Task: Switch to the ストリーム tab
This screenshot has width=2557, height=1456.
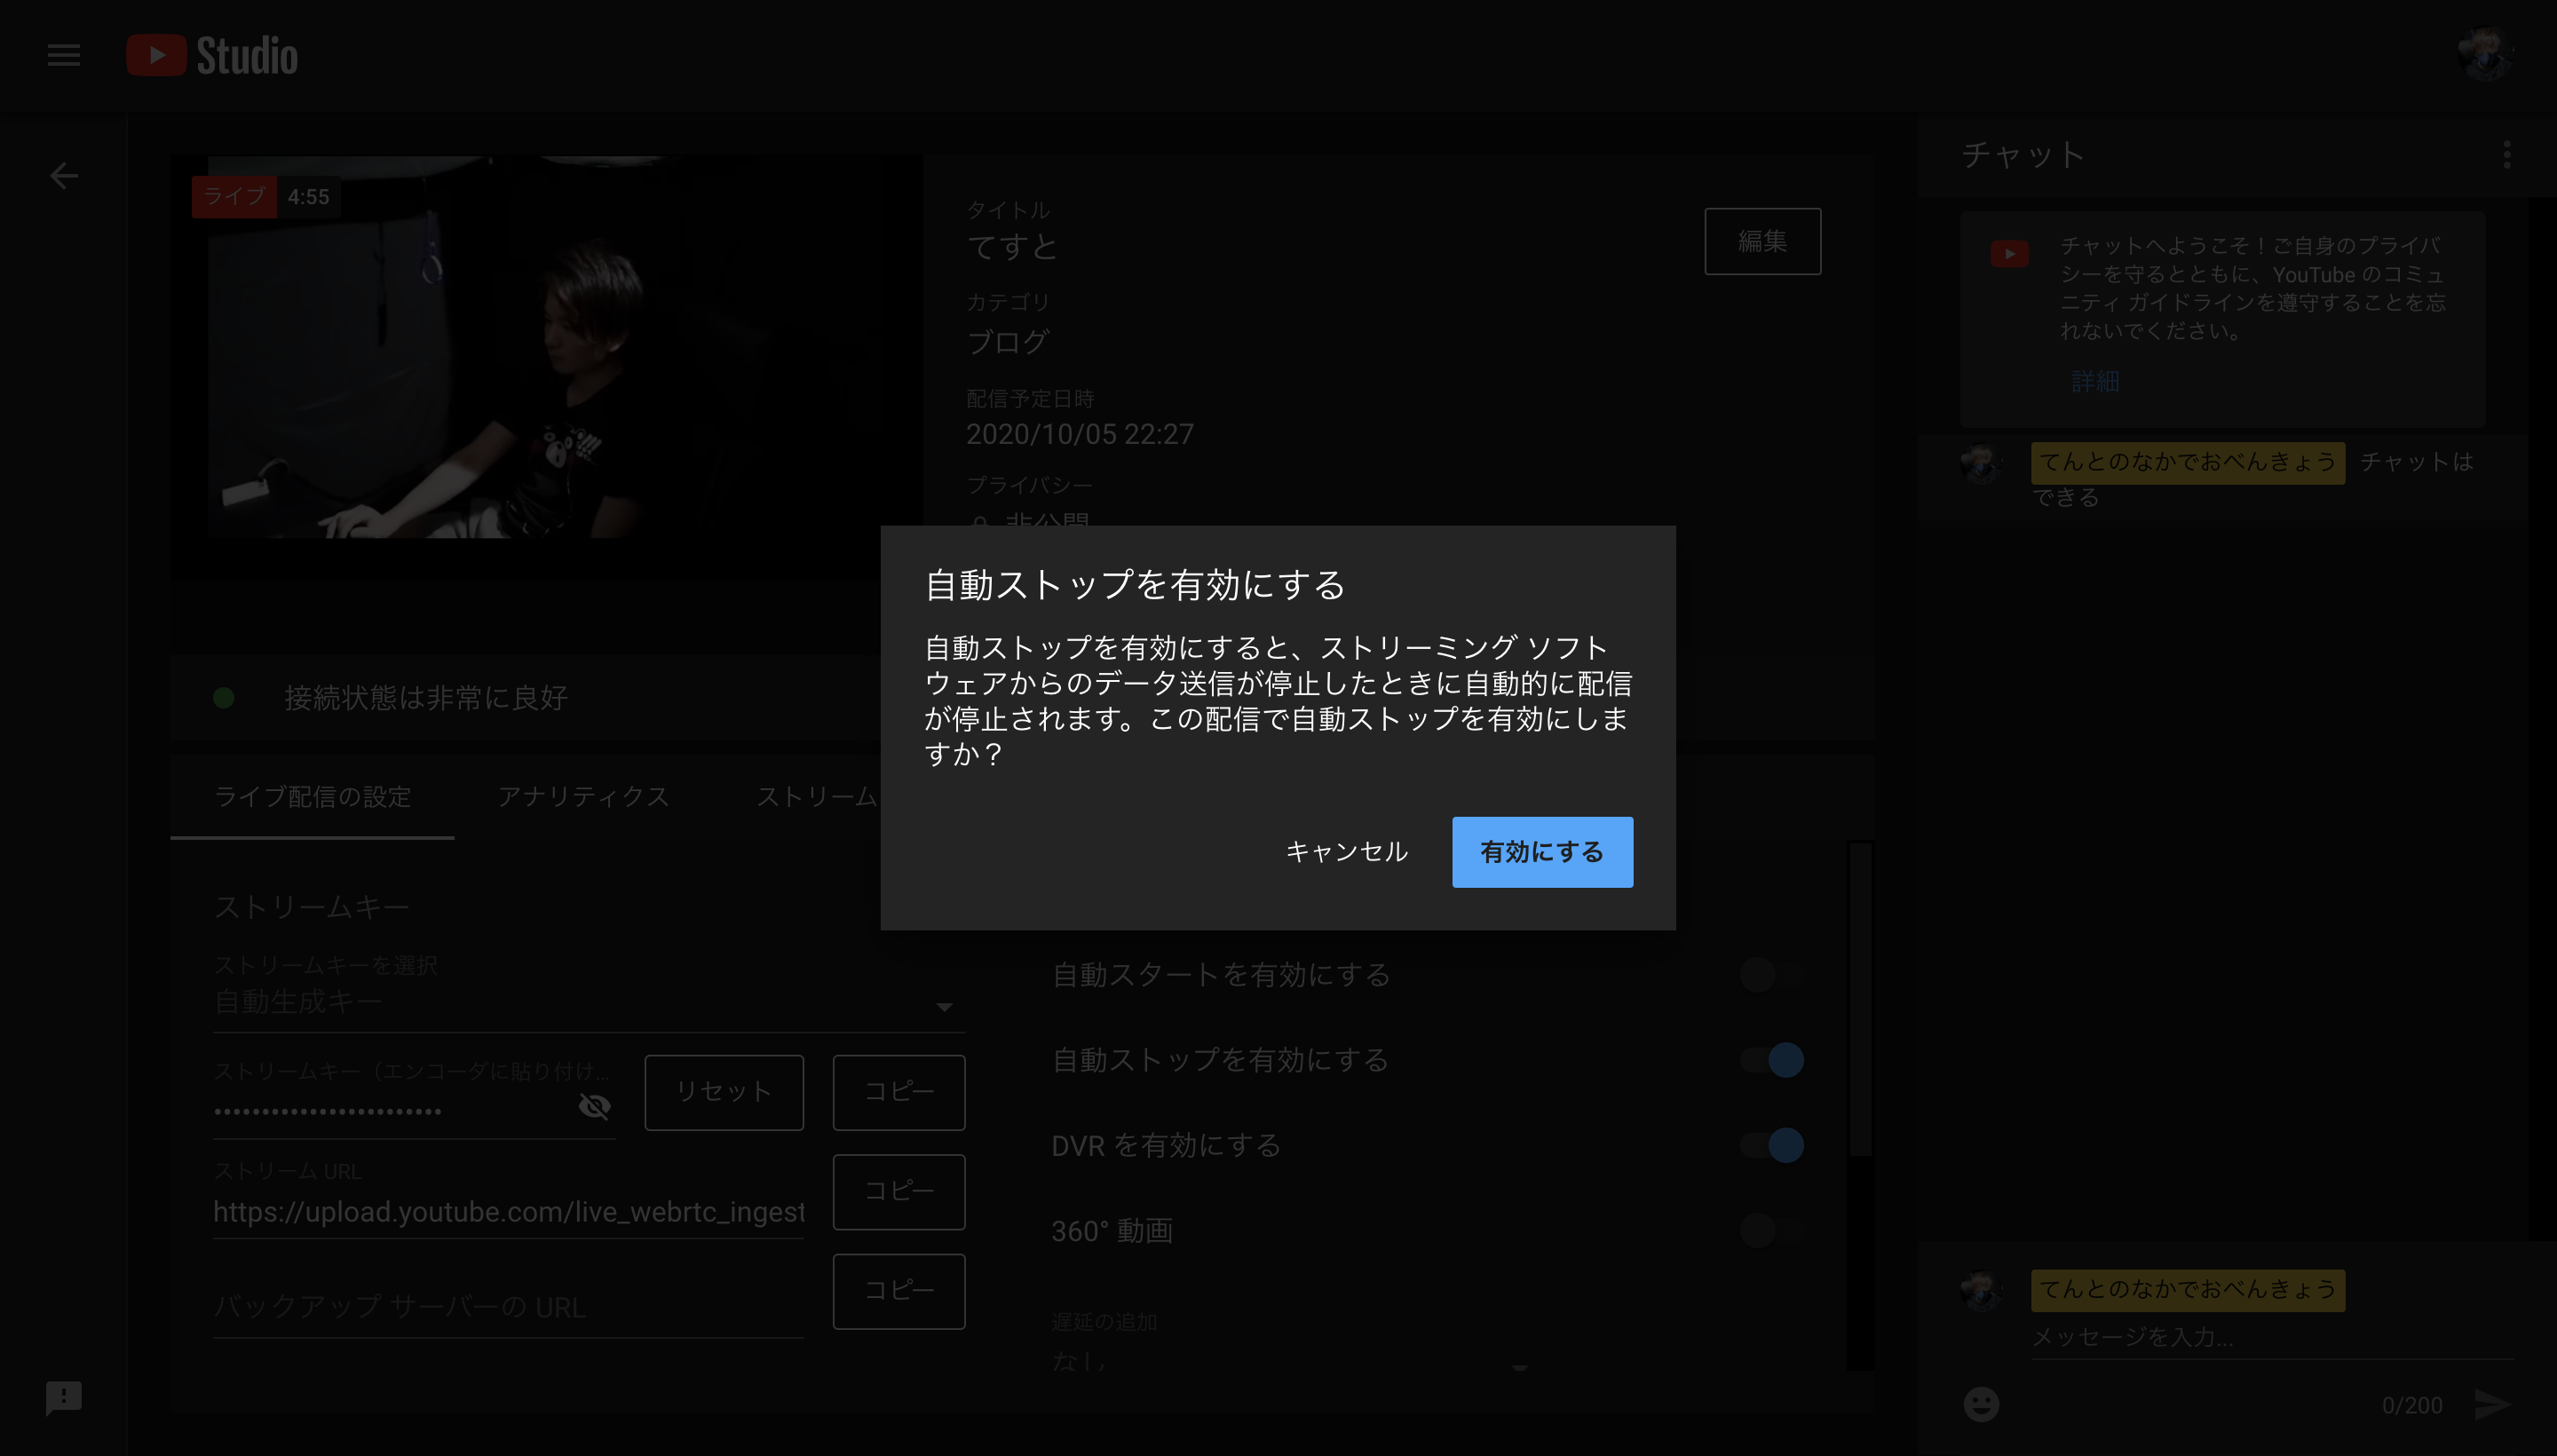Action: pyautogui.click(x=815, y=797)
